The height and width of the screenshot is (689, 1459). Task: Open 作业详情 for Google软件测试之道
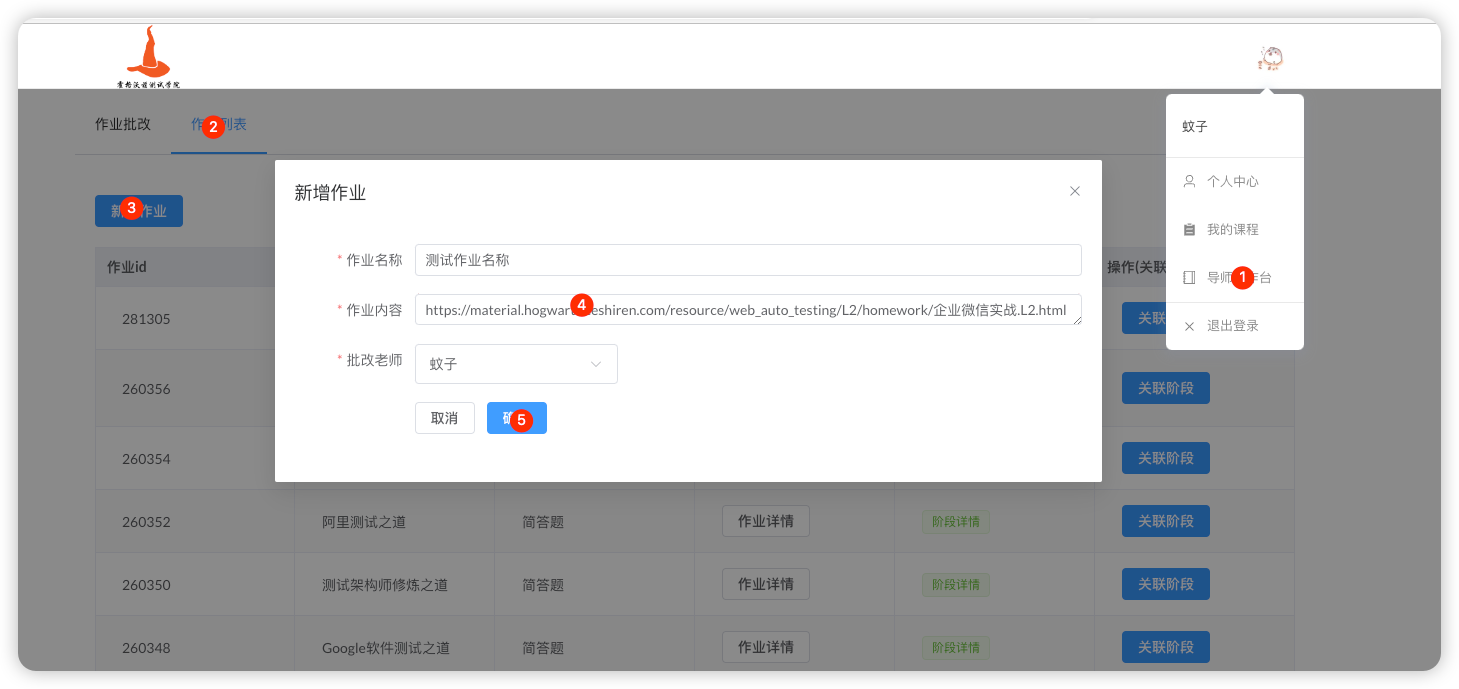765,647
